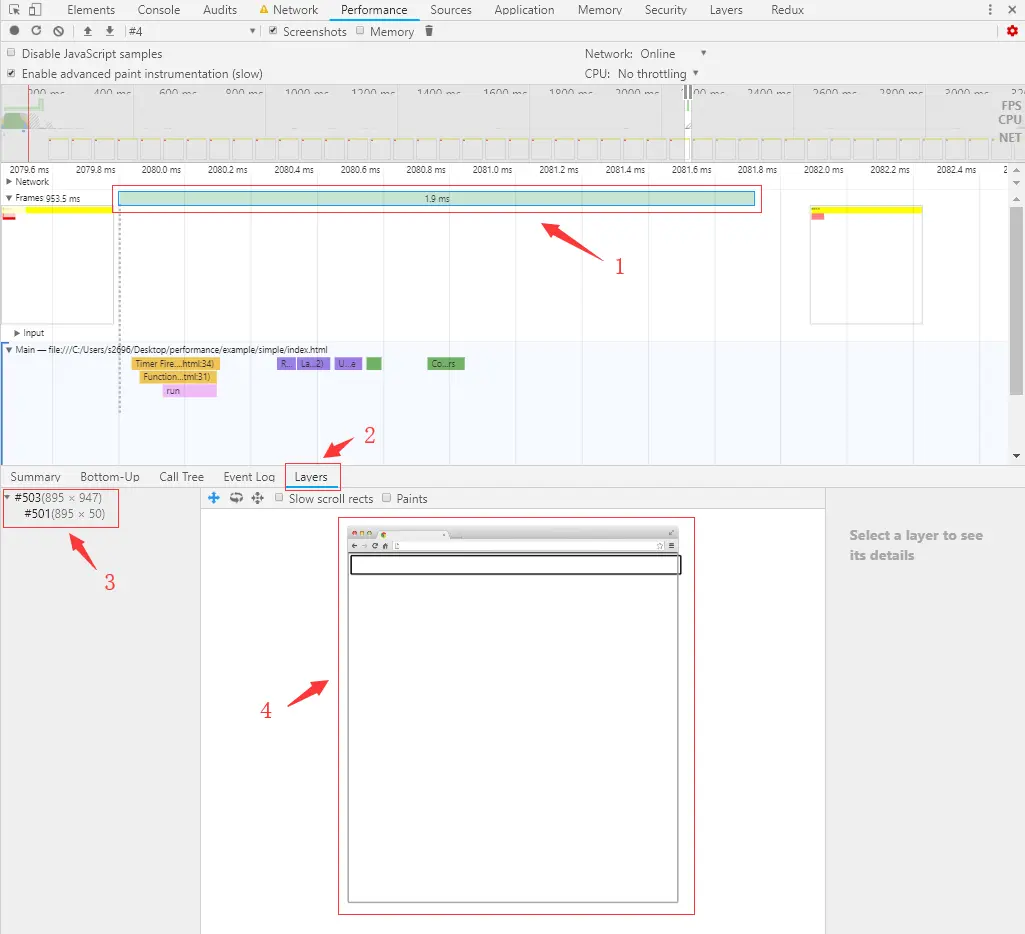Collect garbage with the trash icon
Viewport: 1025px width, 934px height.
coord(429,31)
